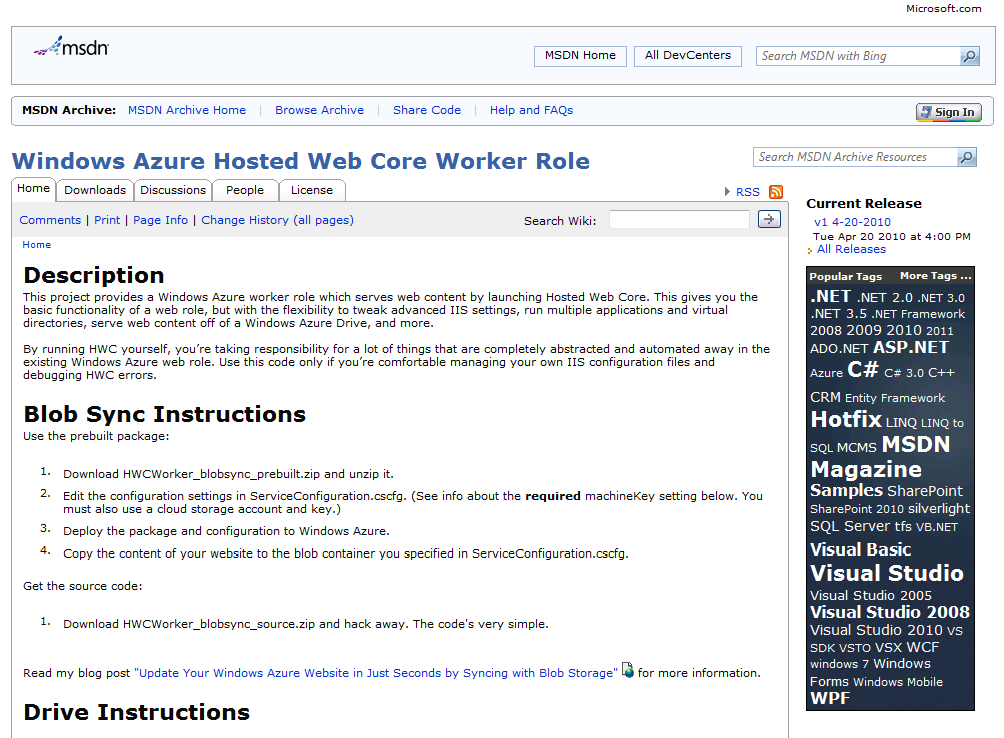This screenshot has height=738, width=1004.
Task: Open the v1 4-20-2010 release link
Action: [x=852, y=222]
